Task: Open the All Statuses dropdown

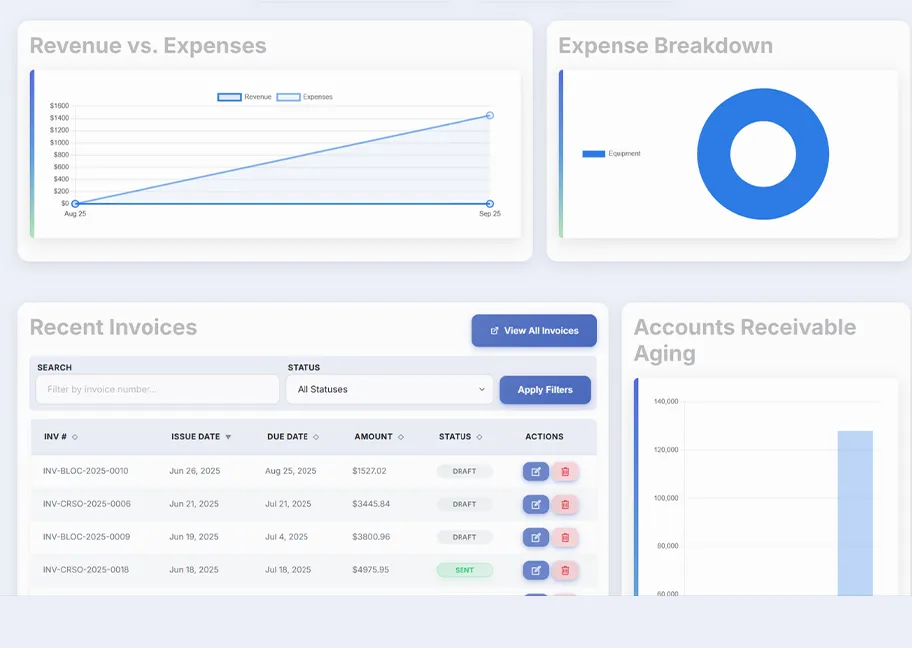Action: [x=388, y=389]
